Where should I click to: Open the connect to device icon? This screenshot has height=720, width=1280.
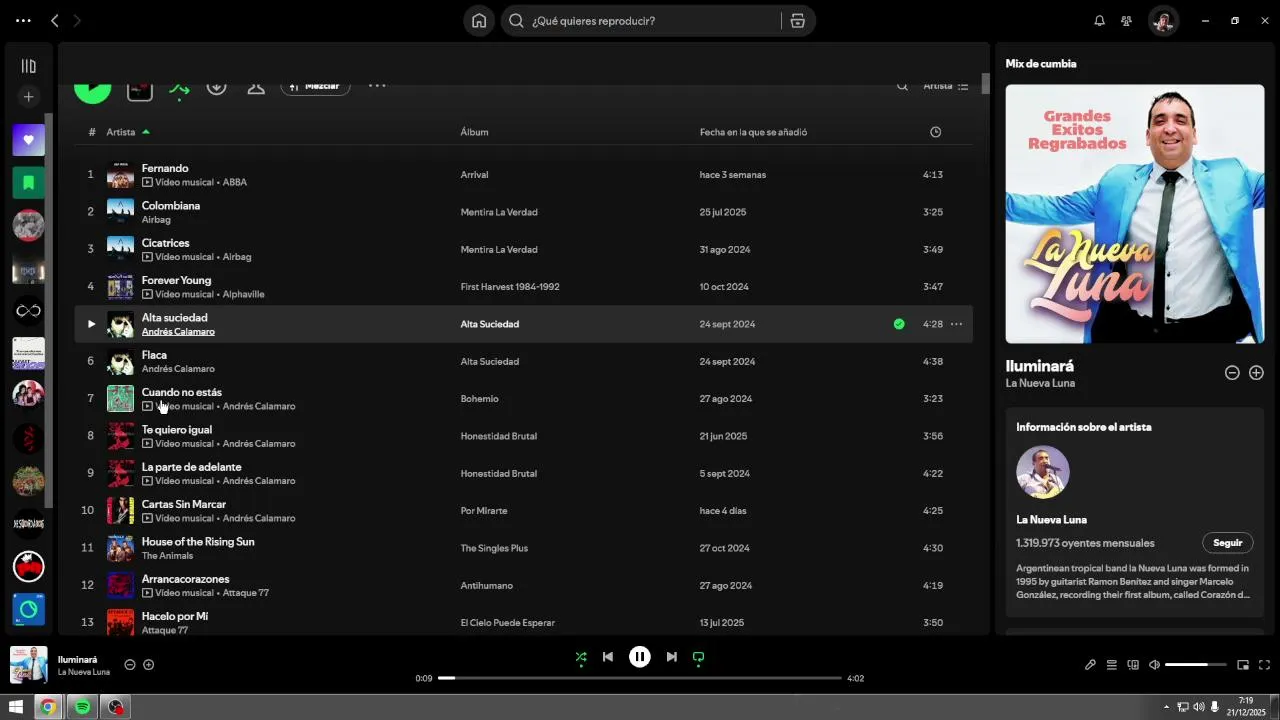pos(1133,665)
